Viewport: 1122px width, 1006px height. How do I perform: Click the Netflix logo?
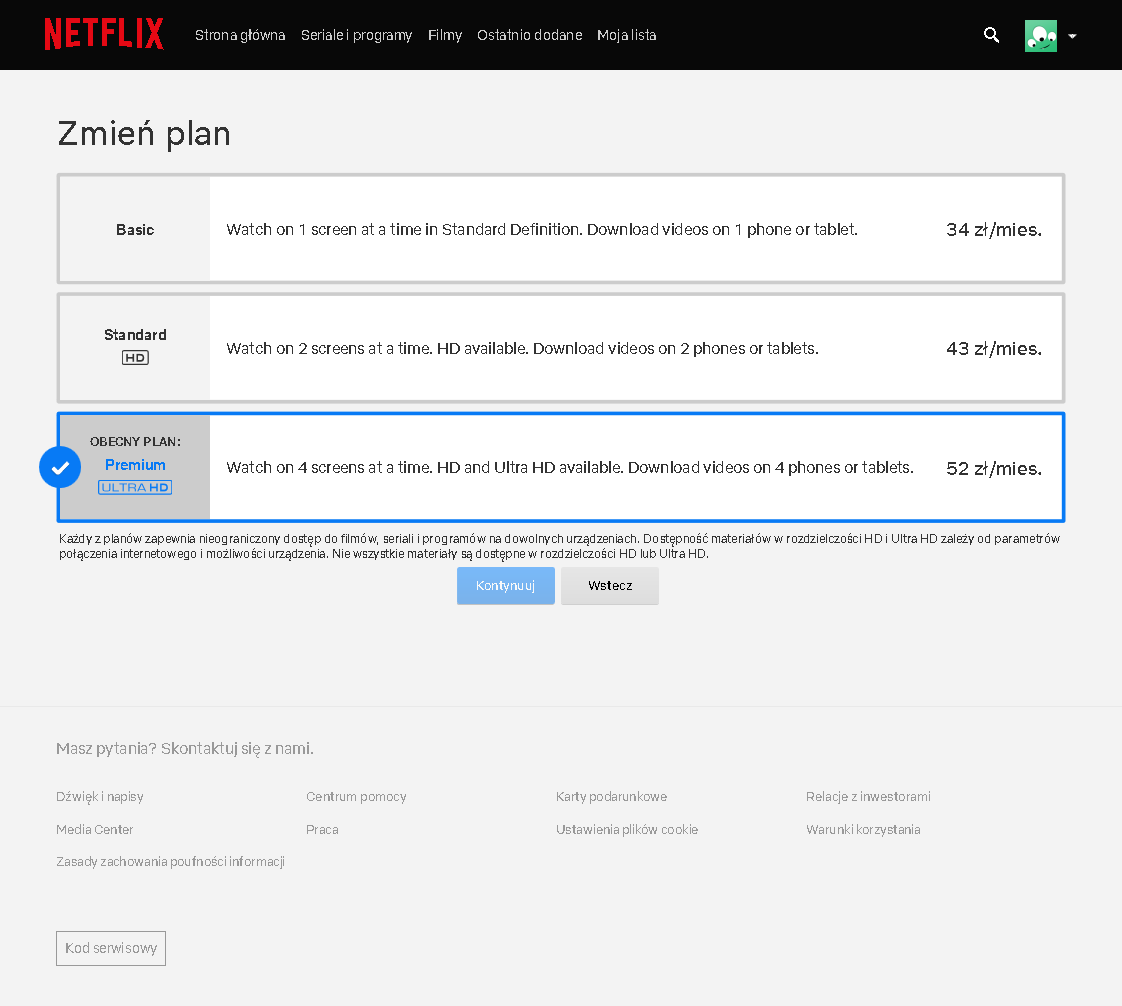[x=104, y=35]
